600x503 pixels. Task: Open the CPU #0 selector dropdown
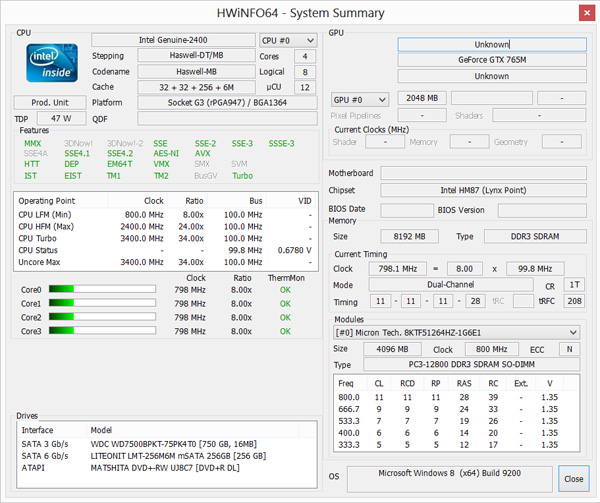point(288,40)
